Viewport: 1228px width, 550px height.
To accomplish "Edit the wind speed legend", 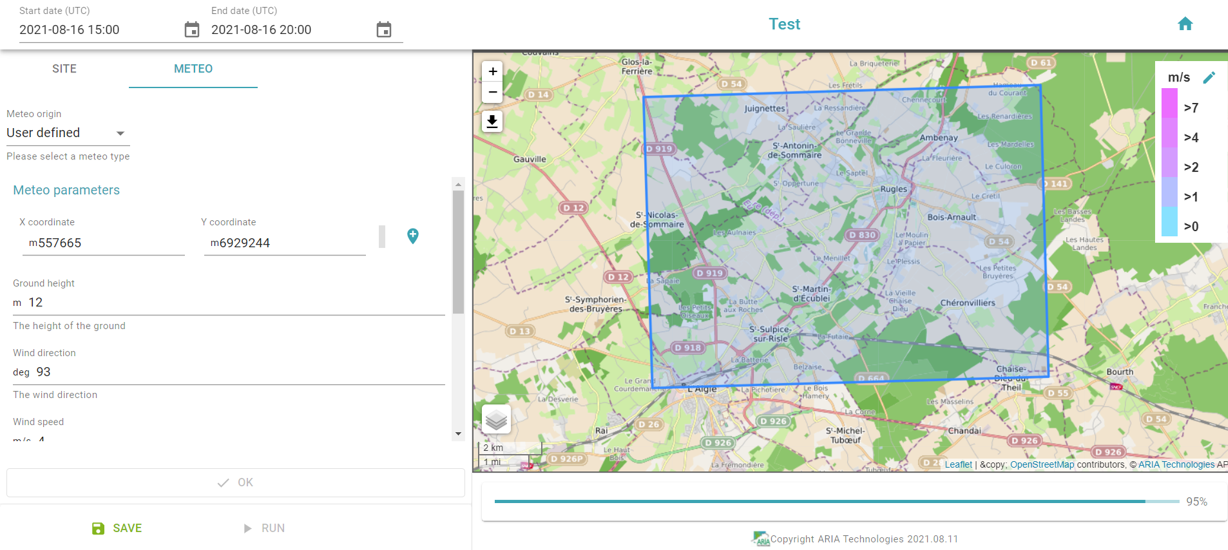I will click(x=1209, y=78).
